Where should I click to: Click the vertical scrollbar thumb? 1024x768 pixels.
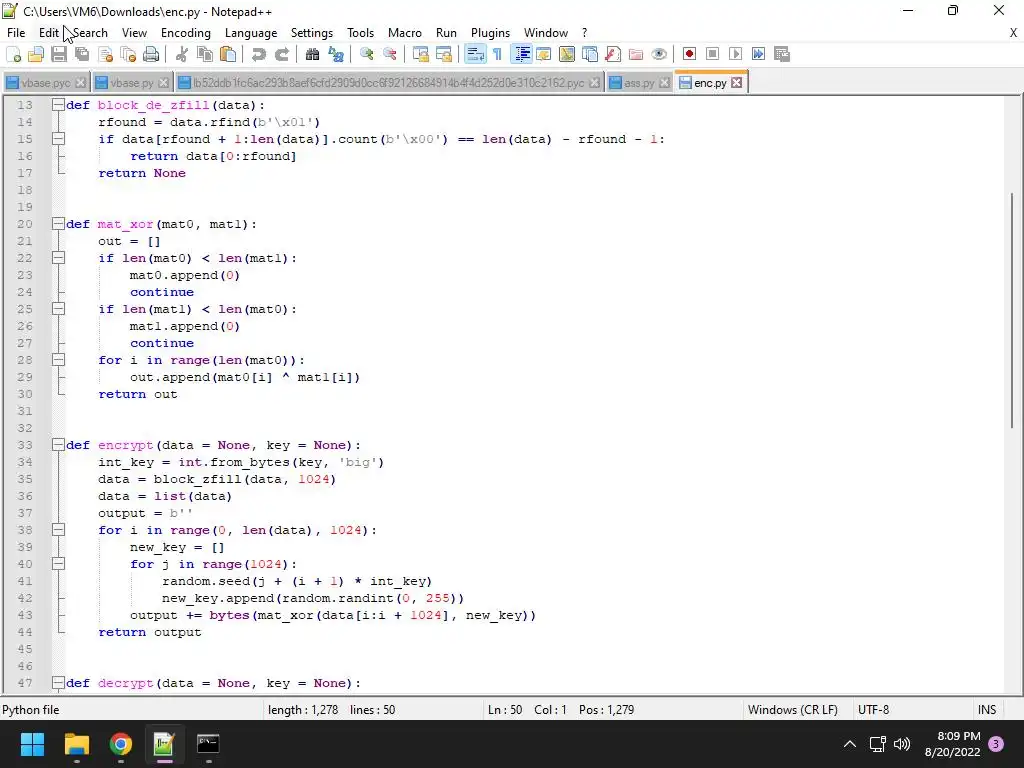click(x=1013, y=310)
